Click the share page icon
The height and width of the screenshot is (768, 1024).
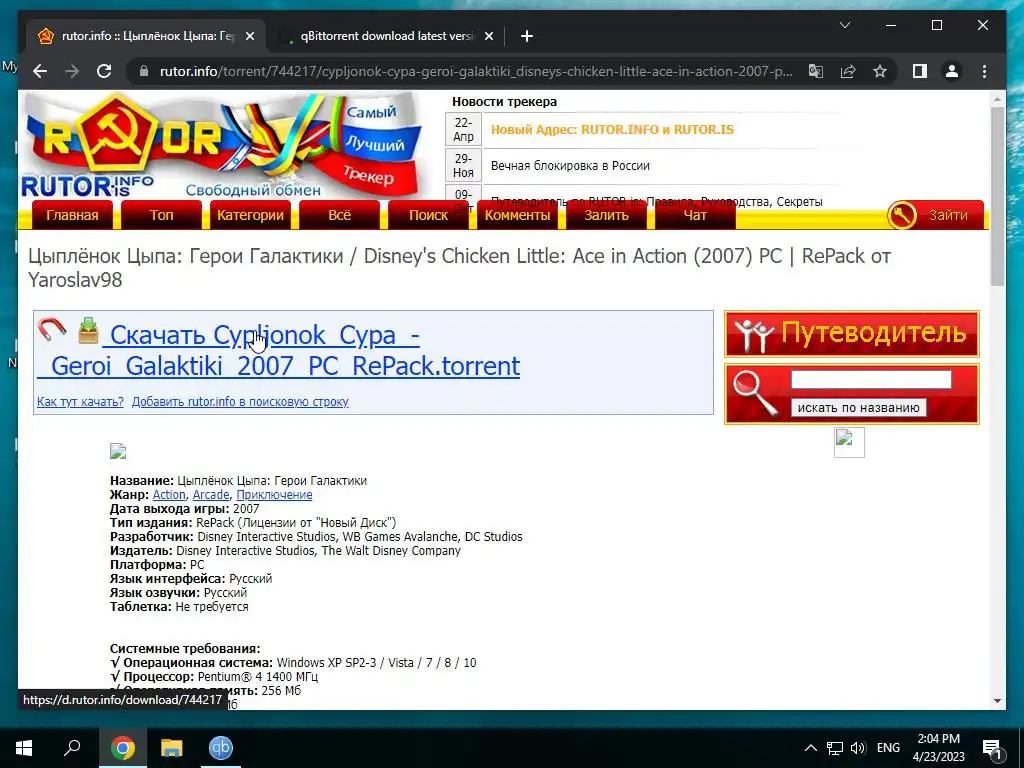click(x=848, y=71)
